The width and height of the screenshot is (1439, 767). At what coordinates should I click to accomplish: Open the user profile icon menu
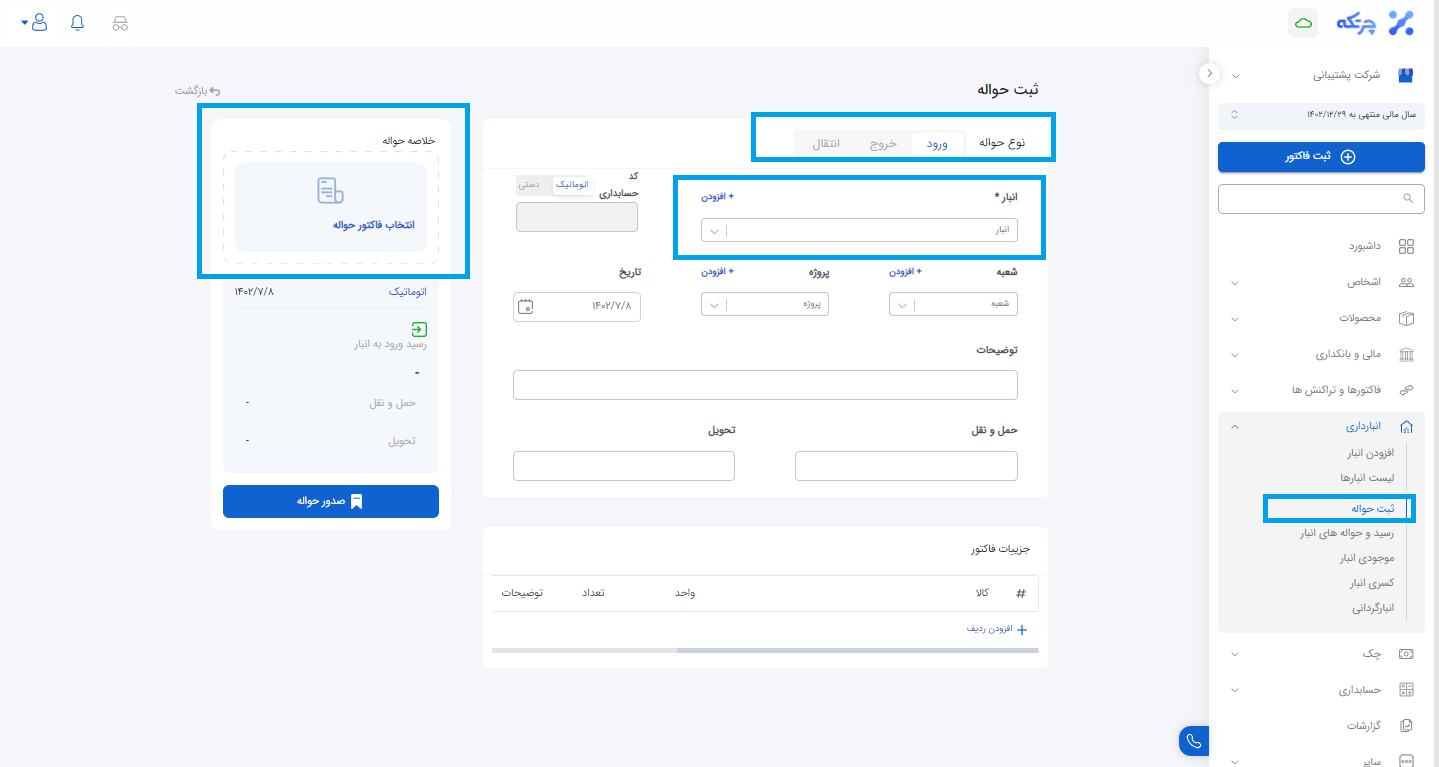(x=38, y=23)
